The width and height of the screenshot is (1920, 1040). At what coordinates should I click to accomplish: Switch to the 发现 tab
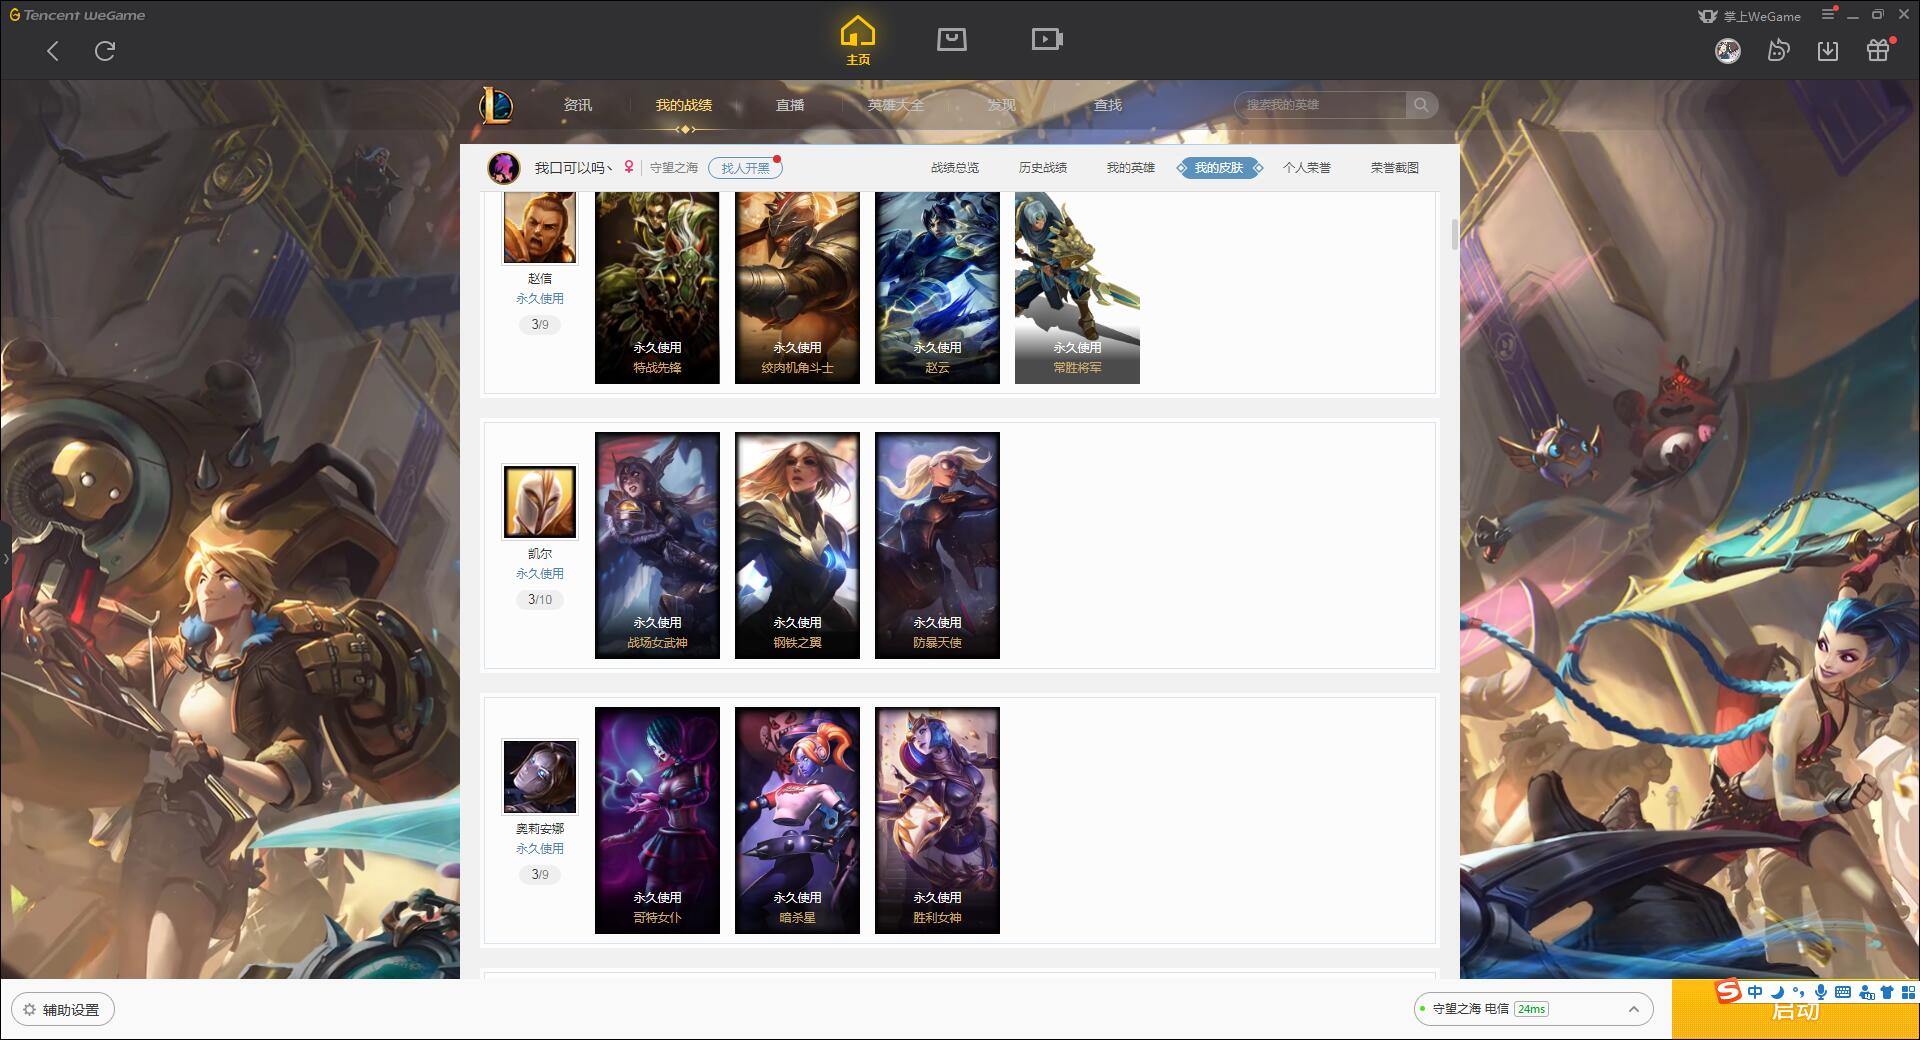point(1002,105)
